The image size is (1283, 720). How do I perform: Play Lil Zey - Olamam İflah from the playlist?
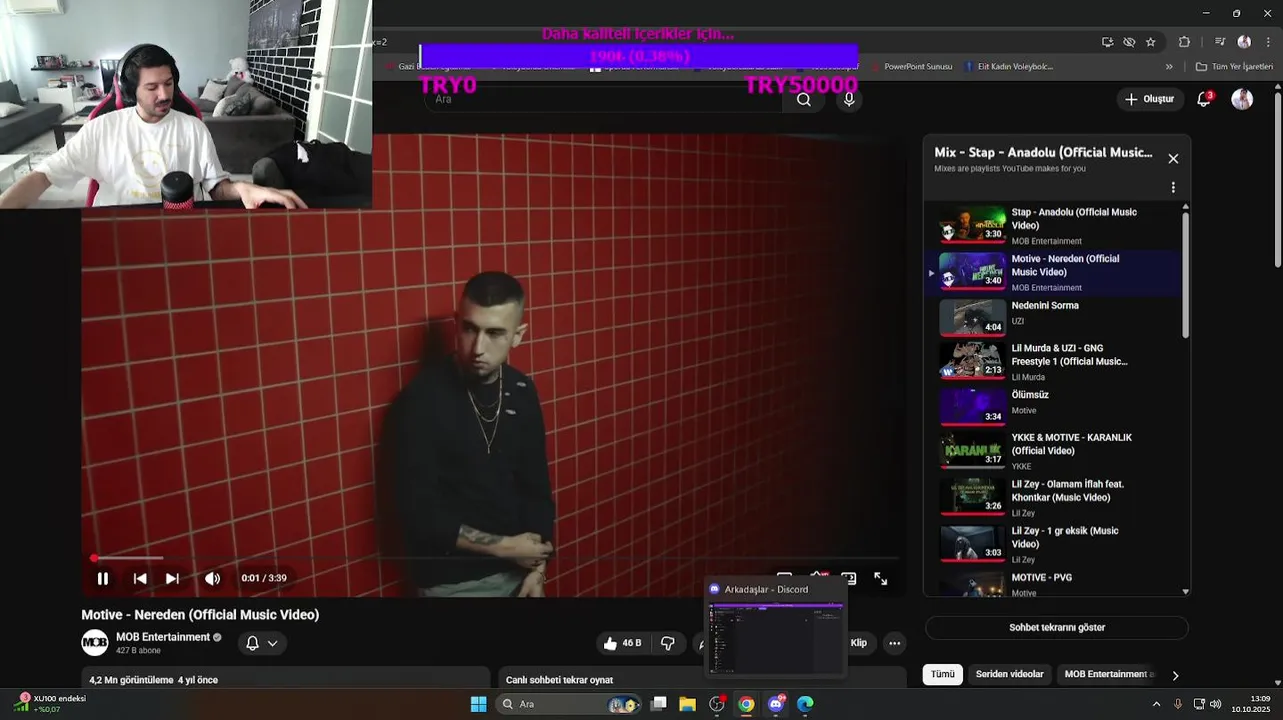[x=1054, y=497]
